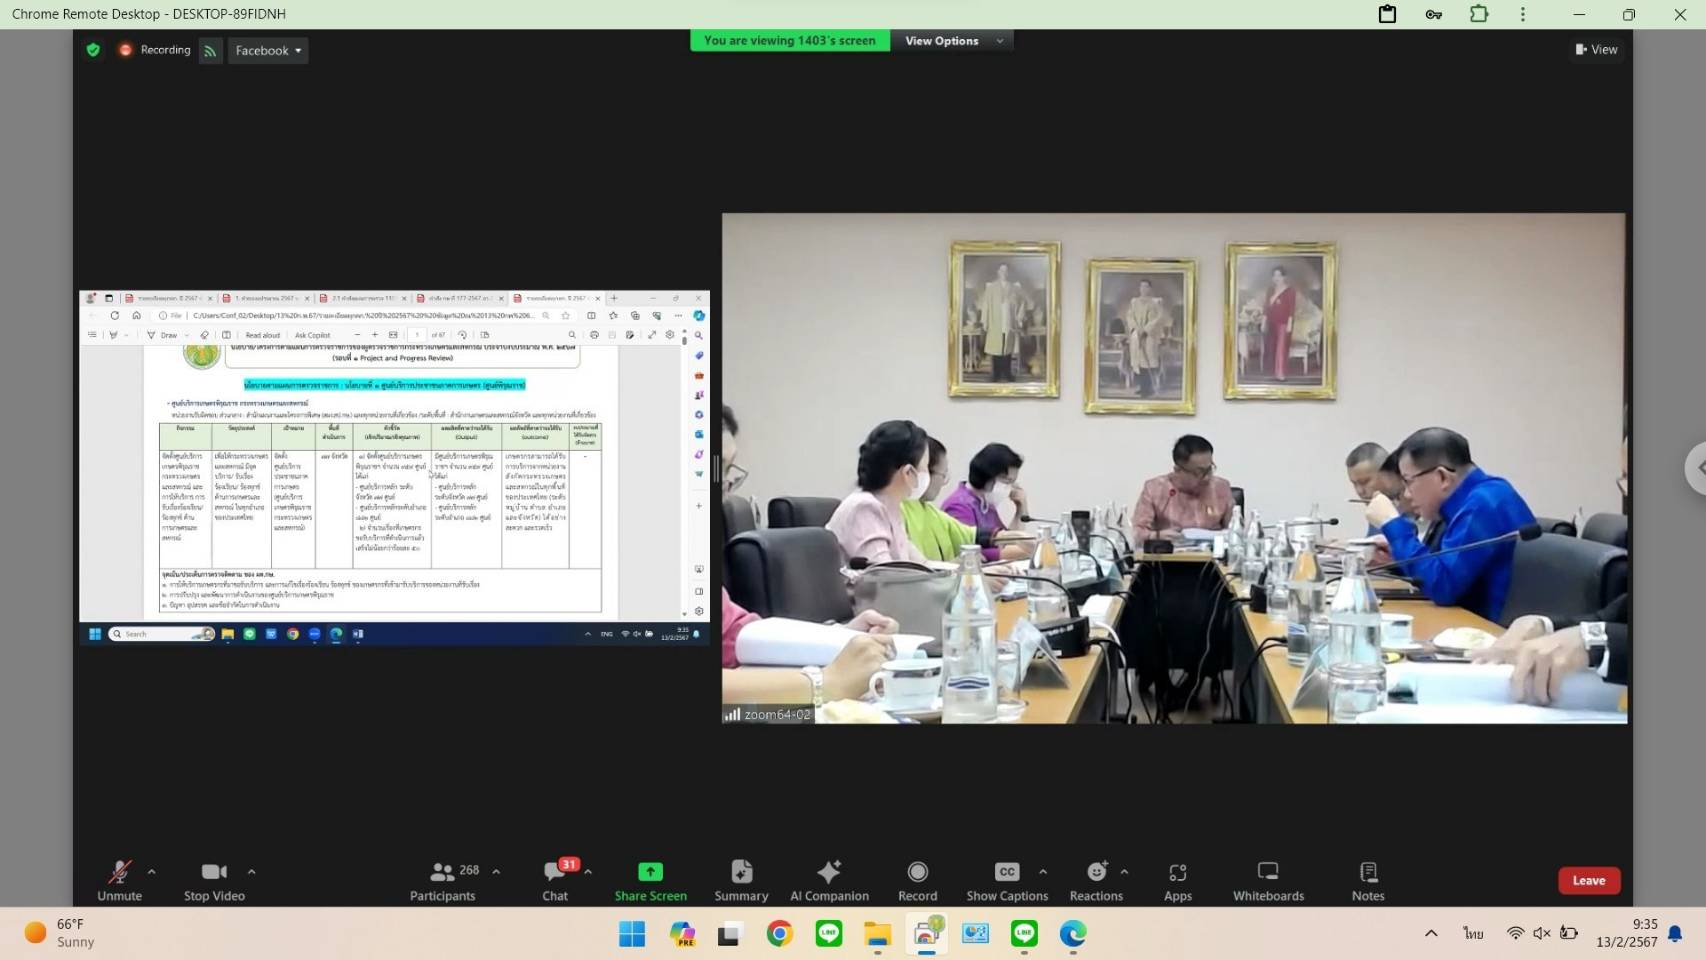
Task: Click the Recording indicator
Action: (155, 50)
